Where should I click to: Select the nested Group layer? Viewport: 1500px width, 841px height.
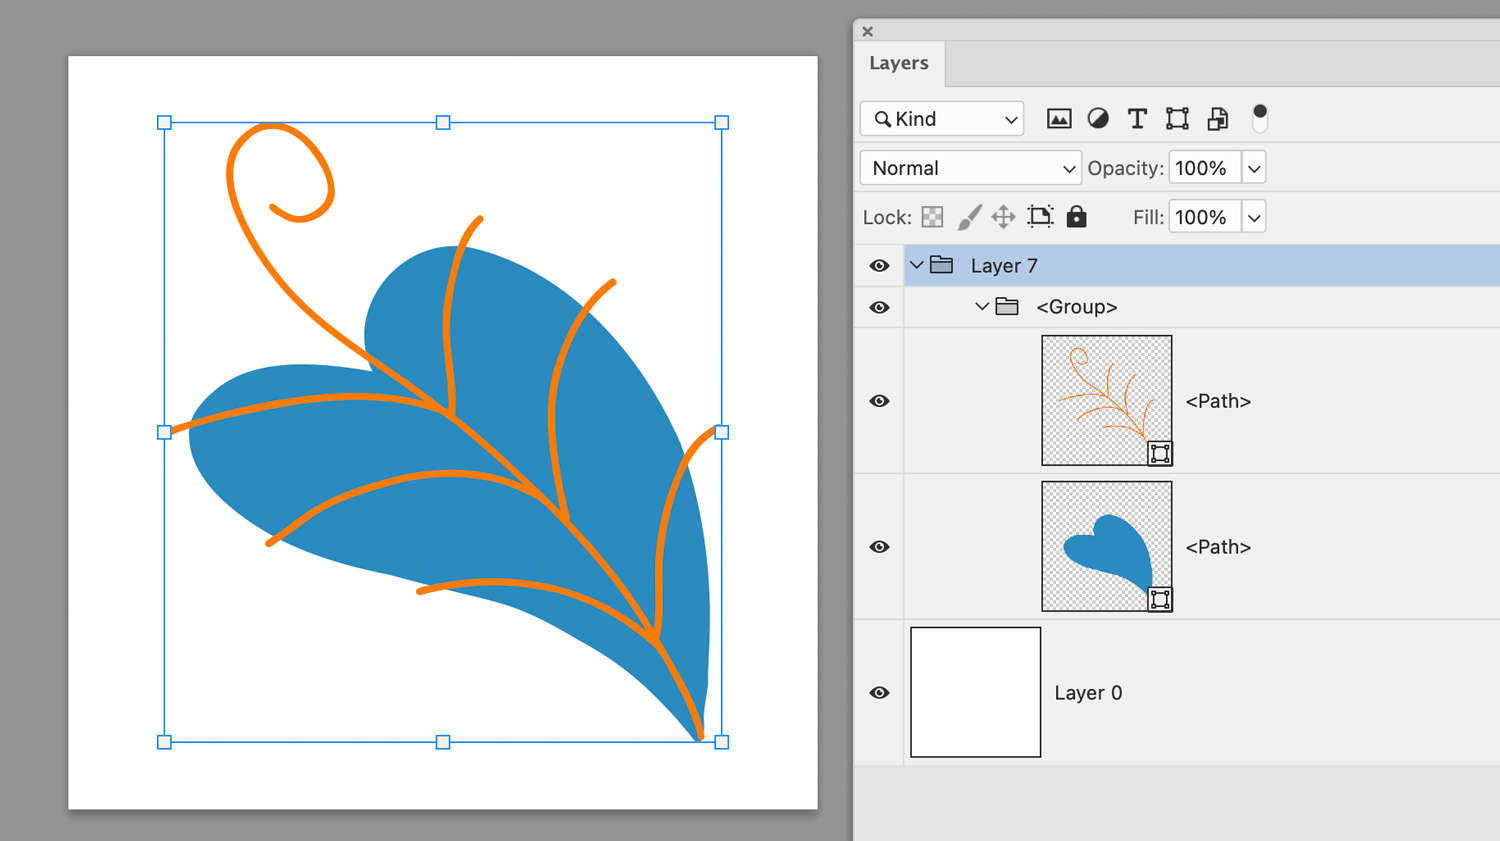pyautogui.click(x=1076, y=306)
